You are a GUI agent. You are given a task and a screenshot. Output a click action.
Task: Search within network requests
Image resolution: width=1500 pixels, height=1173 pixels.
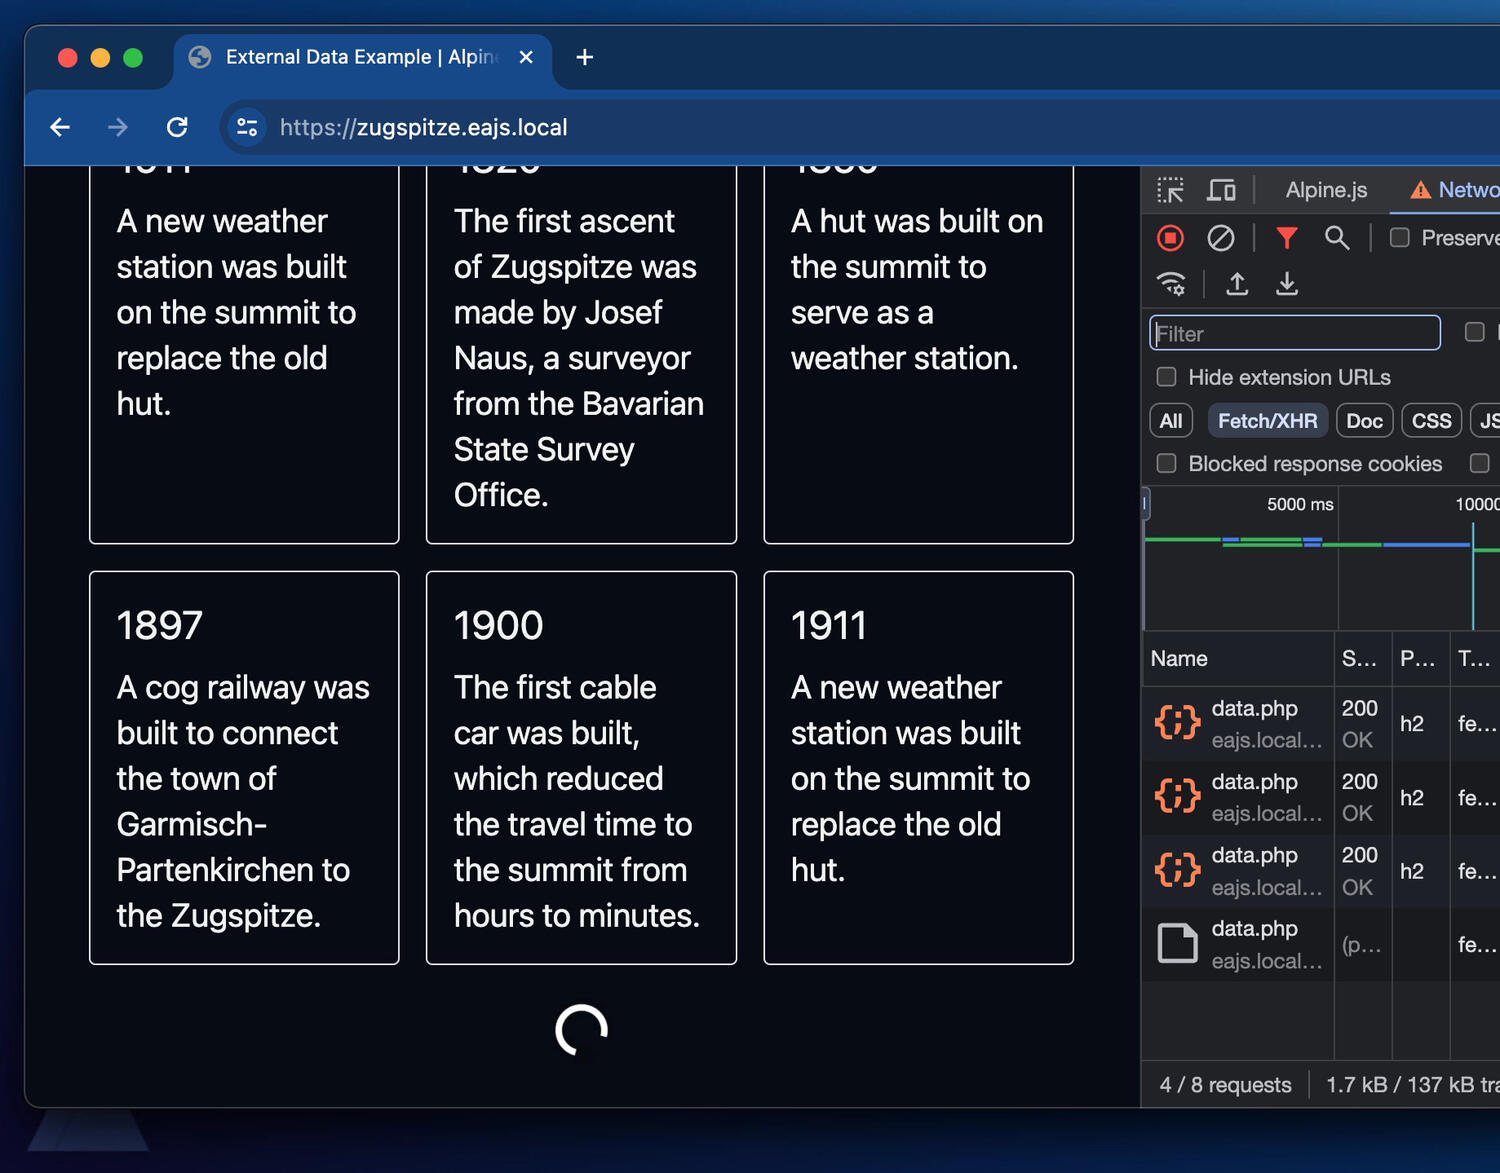tap(1338, 238)
